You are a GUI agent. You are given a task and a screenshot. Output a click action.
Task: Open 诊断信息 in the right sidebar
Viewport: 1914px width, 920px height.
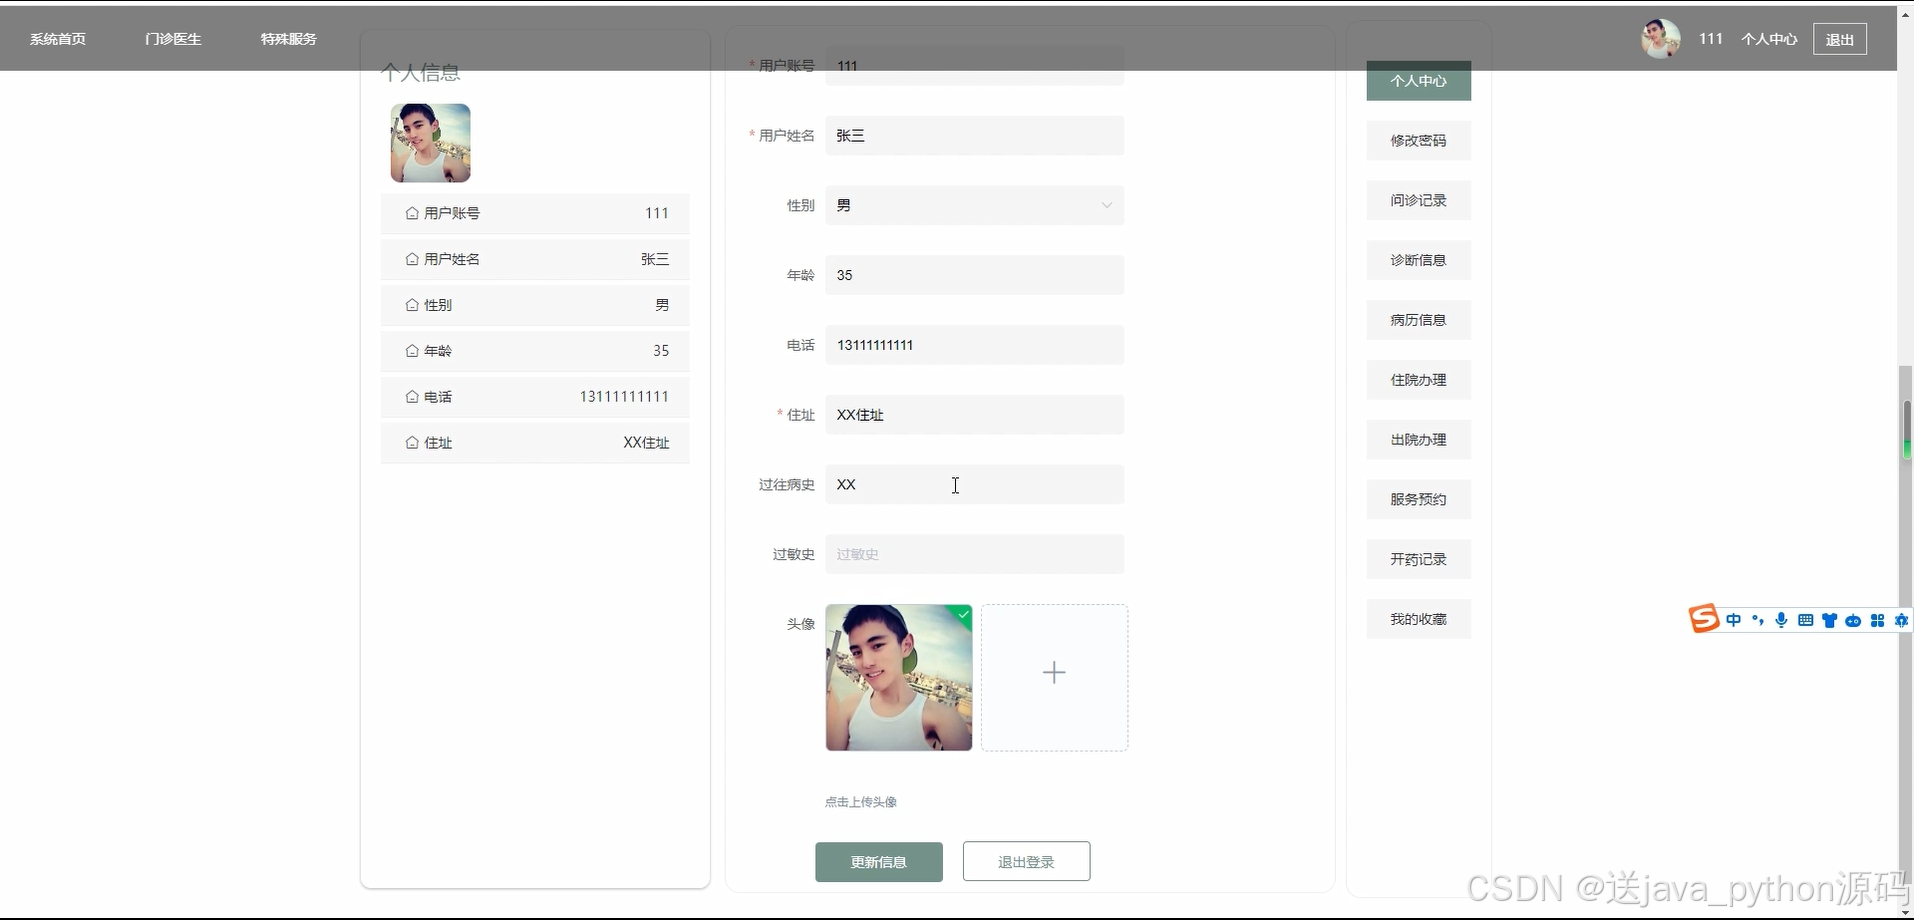(1419, 260)
